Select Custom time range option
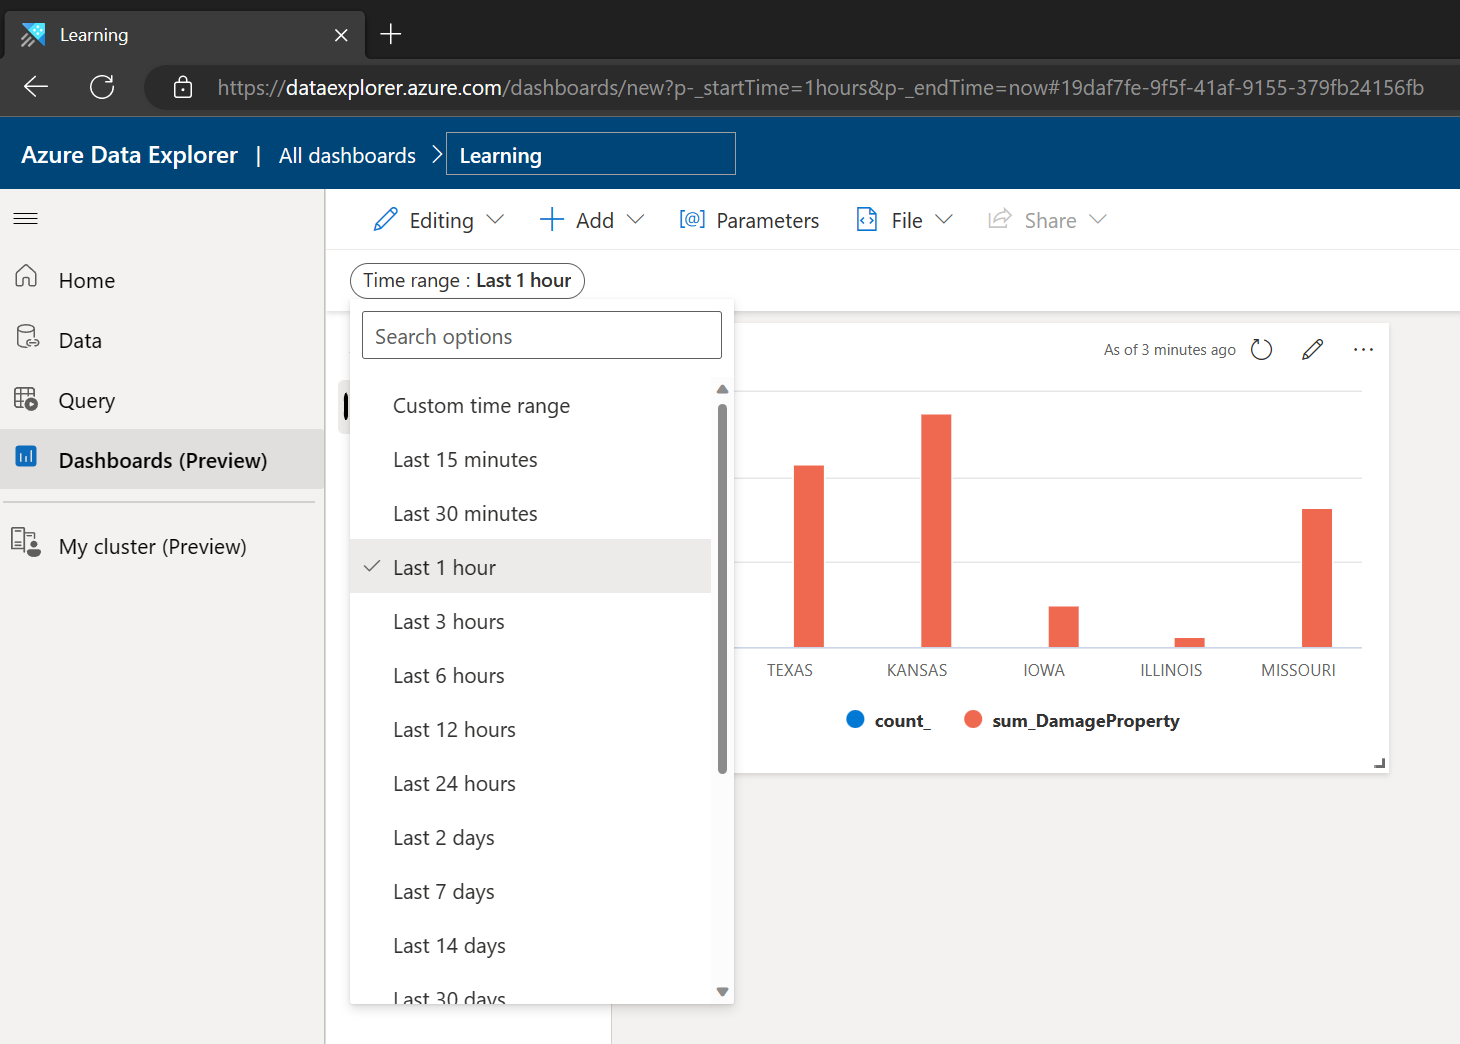1460x1044 pixels. (481, 406)
